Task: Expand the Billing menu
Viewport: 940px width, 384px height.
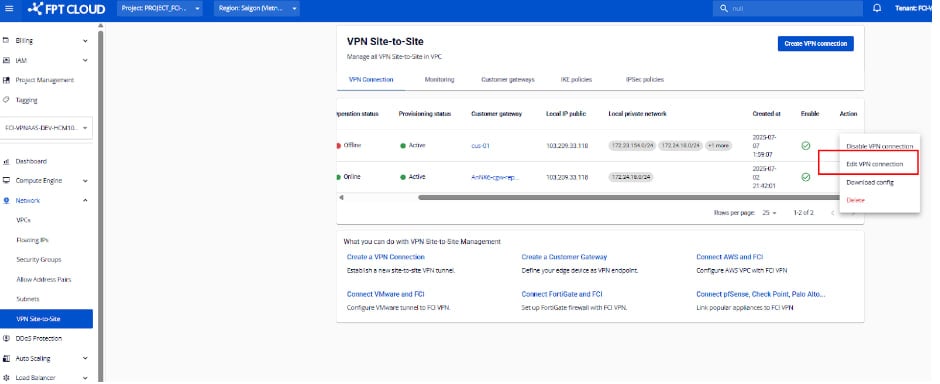Action: tap(85, 41)
